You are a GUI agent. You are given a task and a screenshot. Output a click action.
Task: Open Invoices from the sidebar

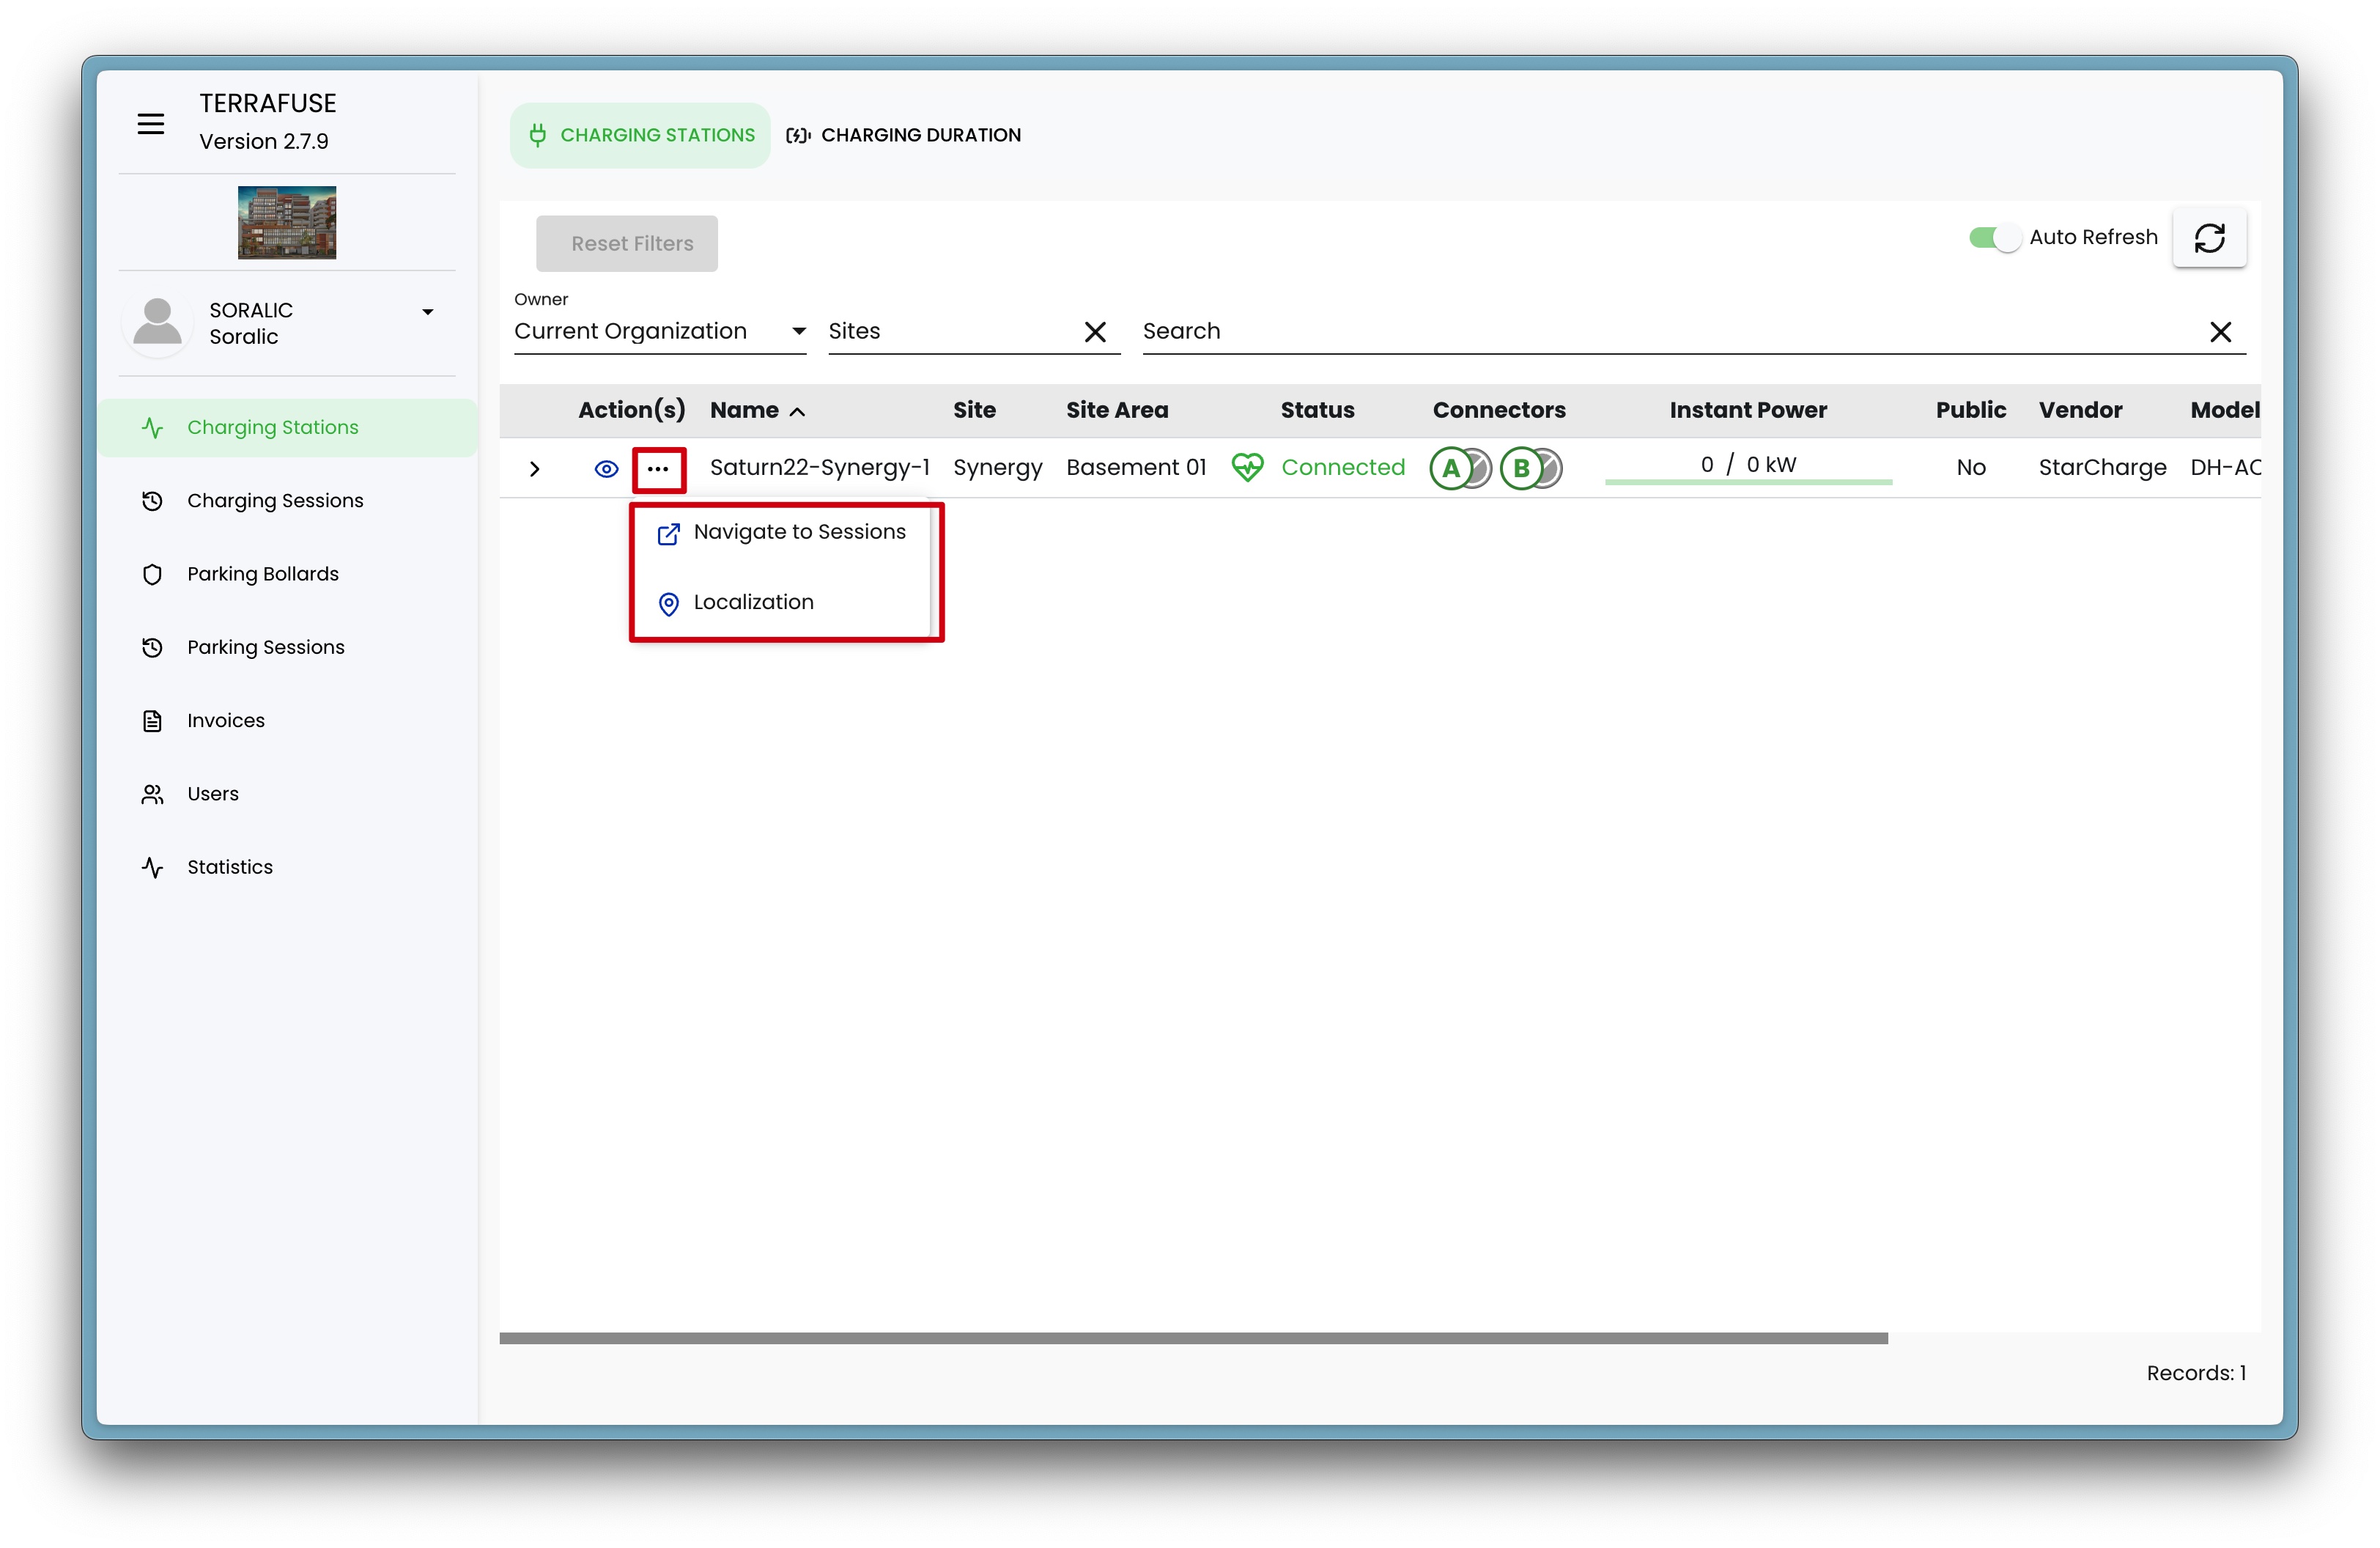tap(226, 720)
